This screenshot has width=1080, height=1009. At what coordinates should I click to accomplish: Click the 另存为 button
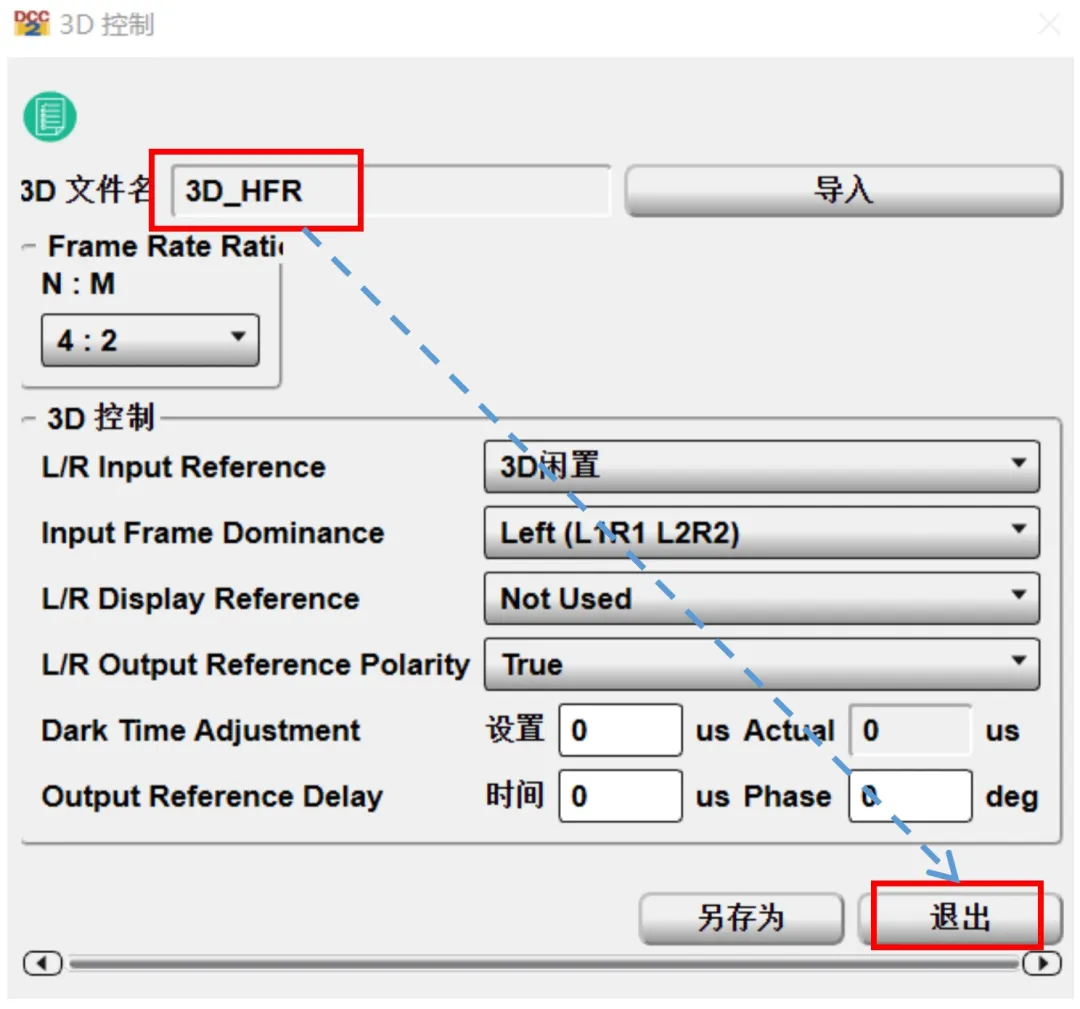click(740, 917)
